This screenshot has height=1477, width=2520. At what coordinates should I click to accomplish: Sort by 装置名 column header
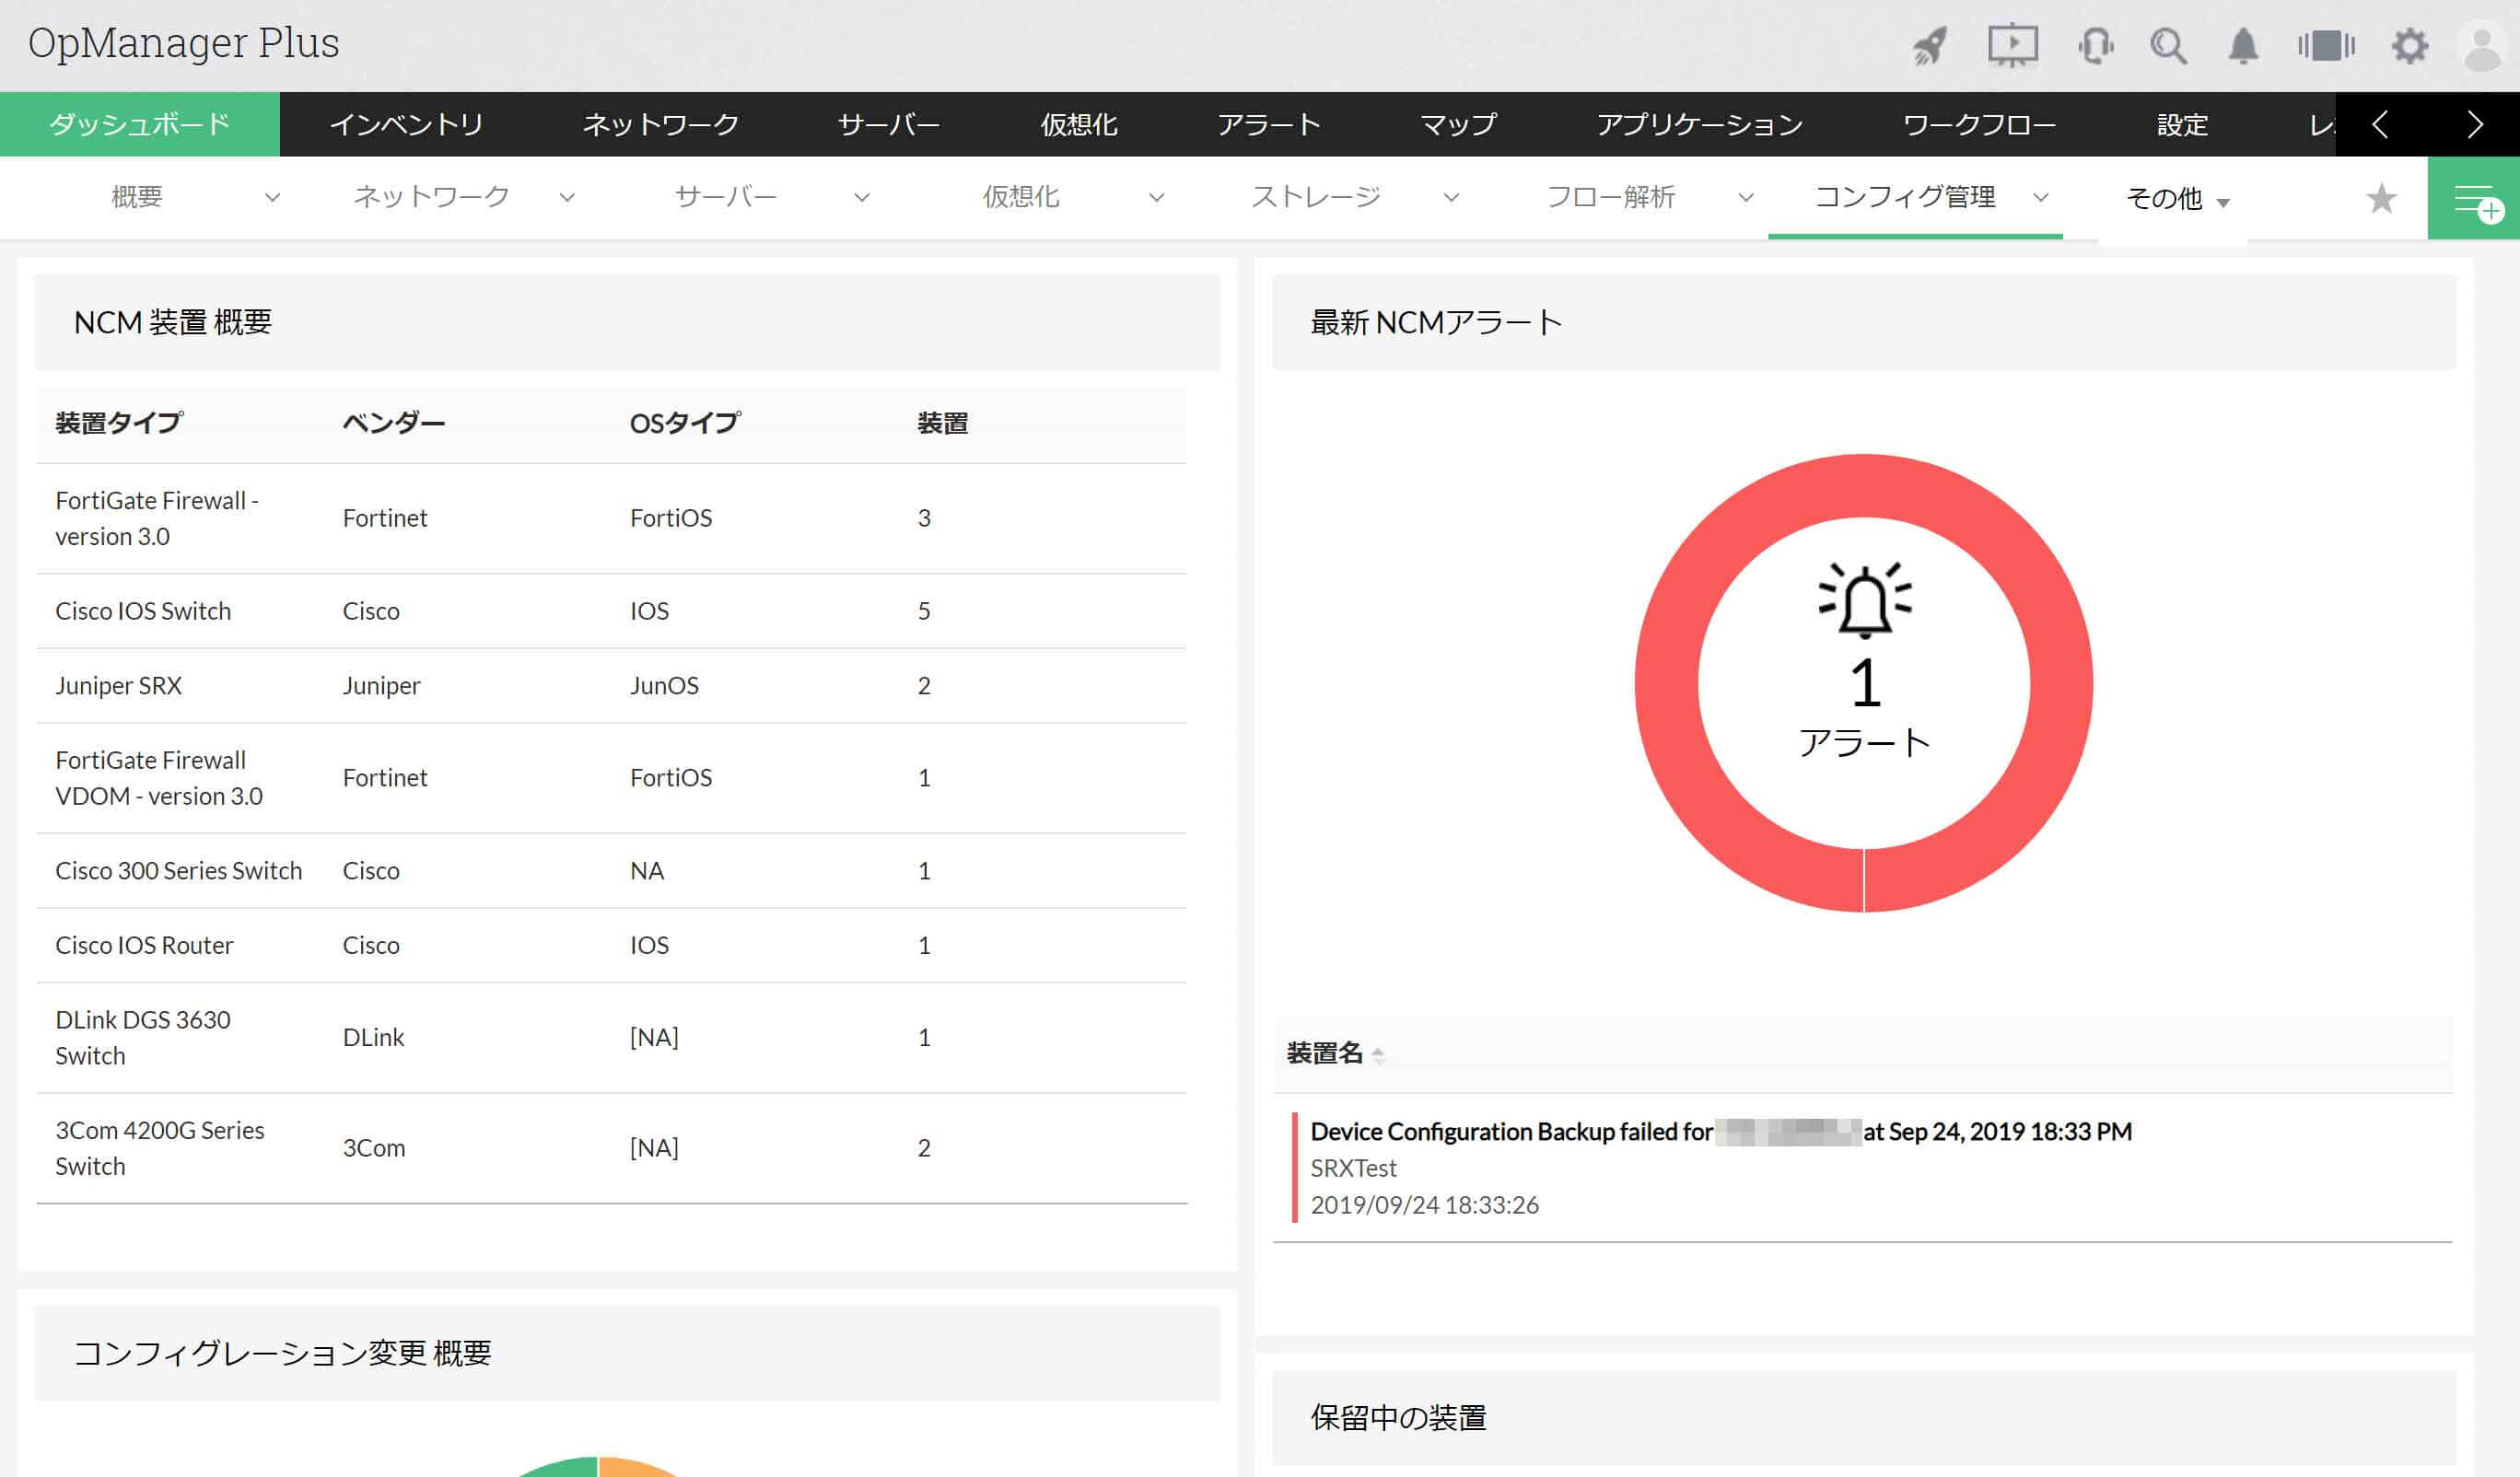coord(1324,1053)
